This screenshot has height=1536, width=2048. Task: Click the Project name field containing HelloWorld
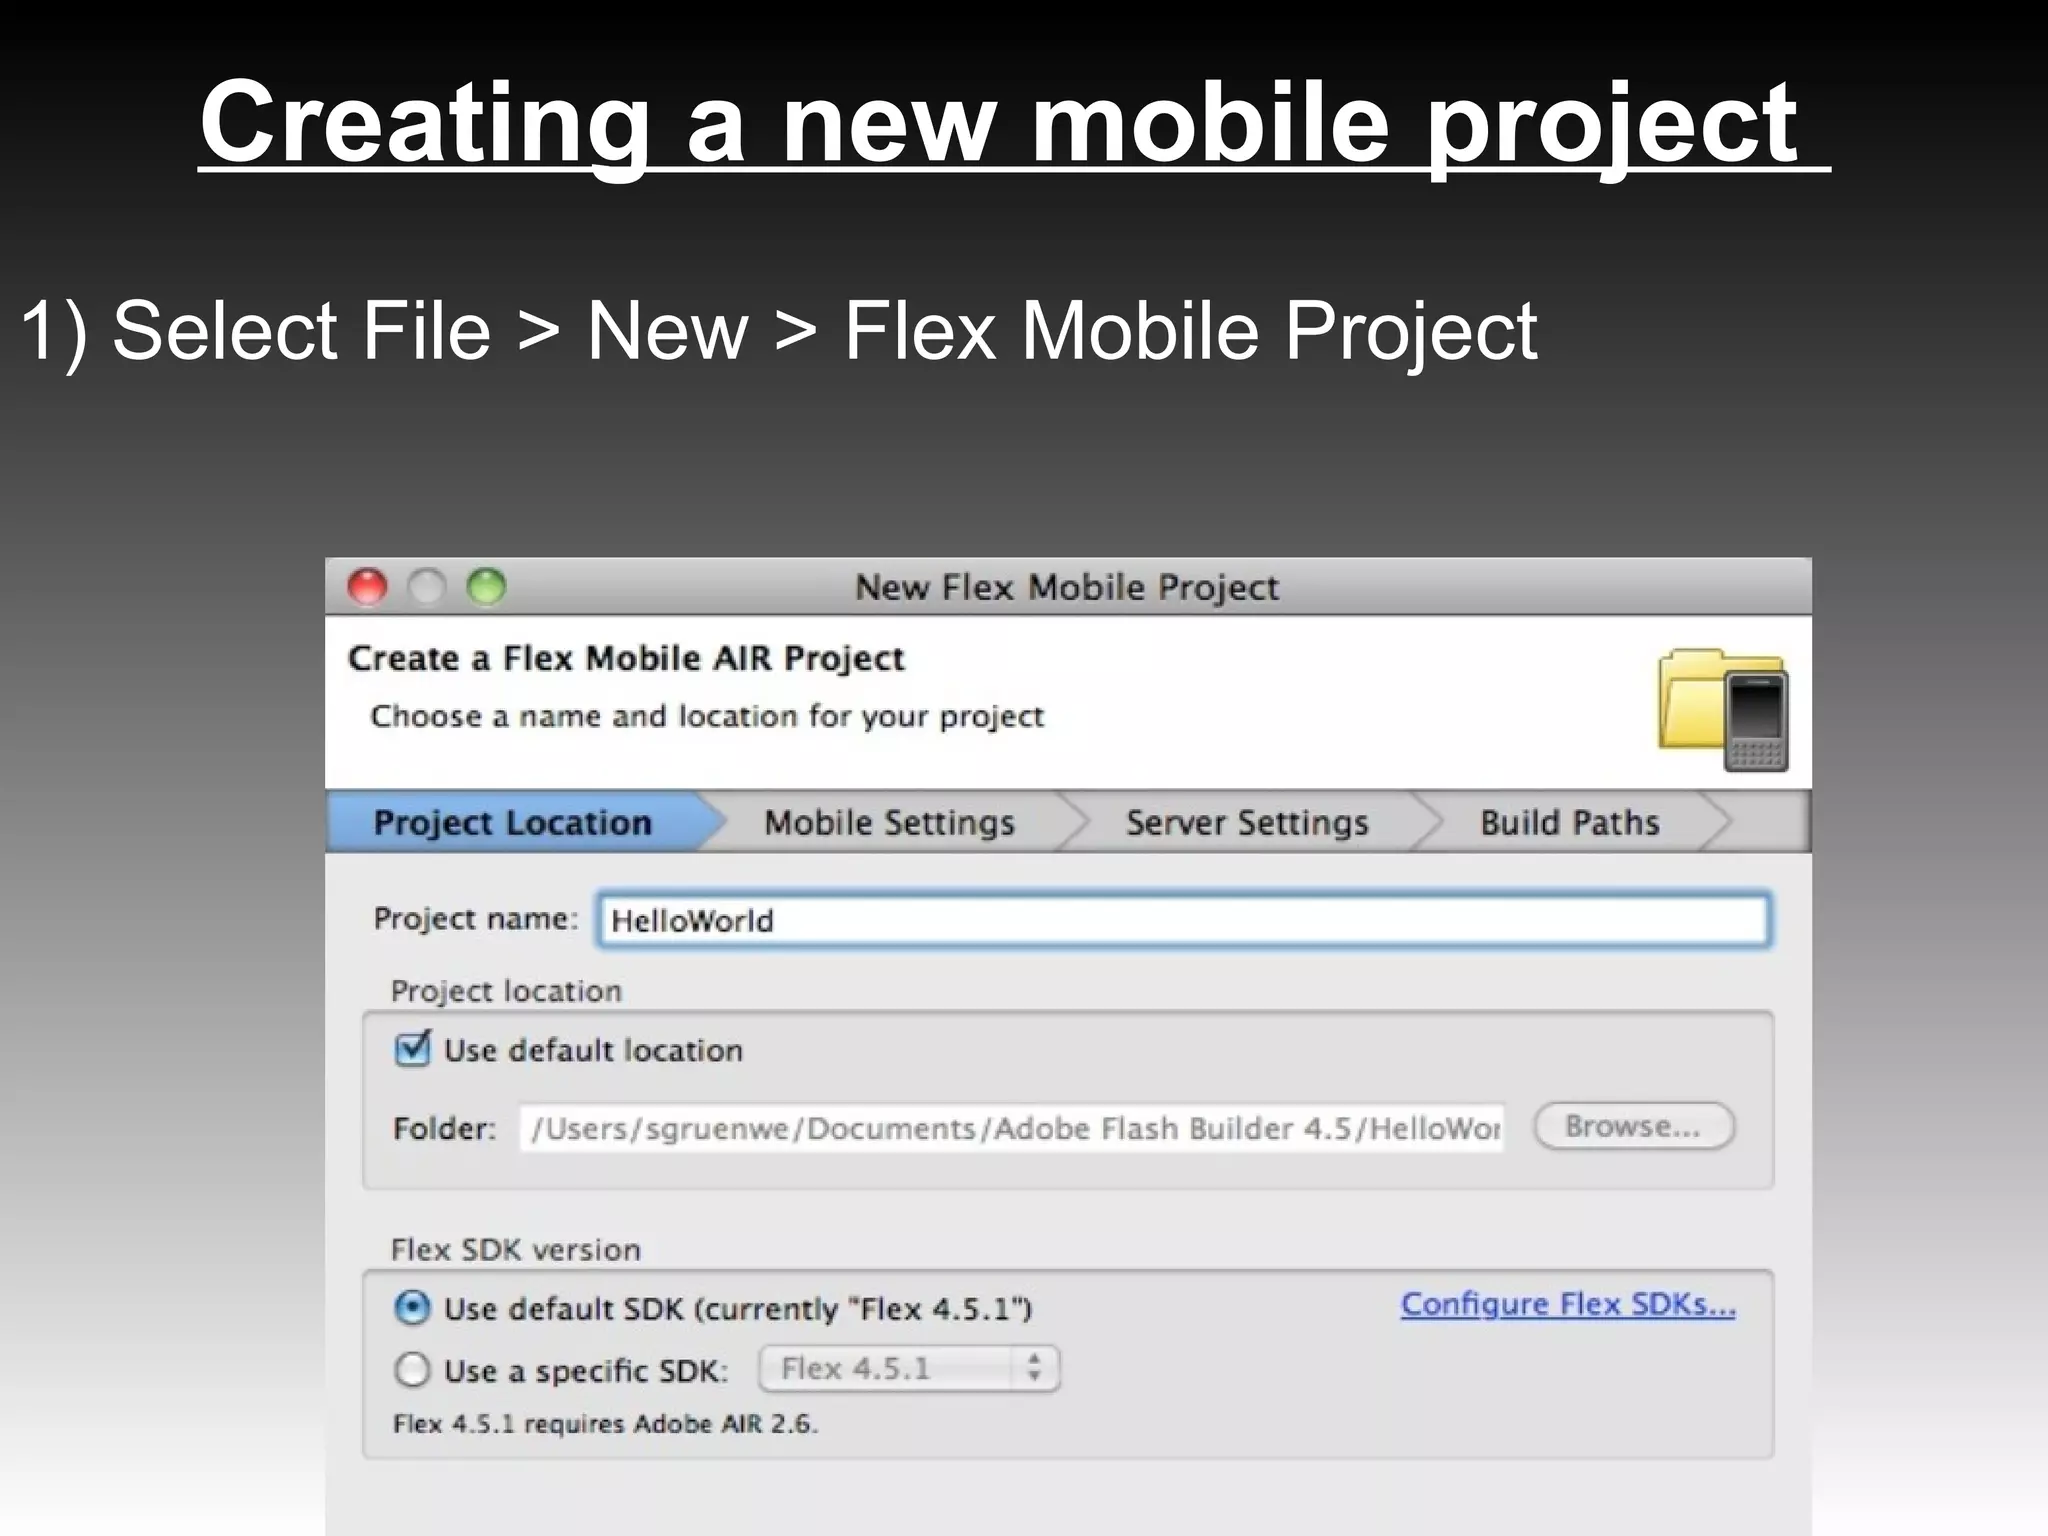coord(1184,920)
